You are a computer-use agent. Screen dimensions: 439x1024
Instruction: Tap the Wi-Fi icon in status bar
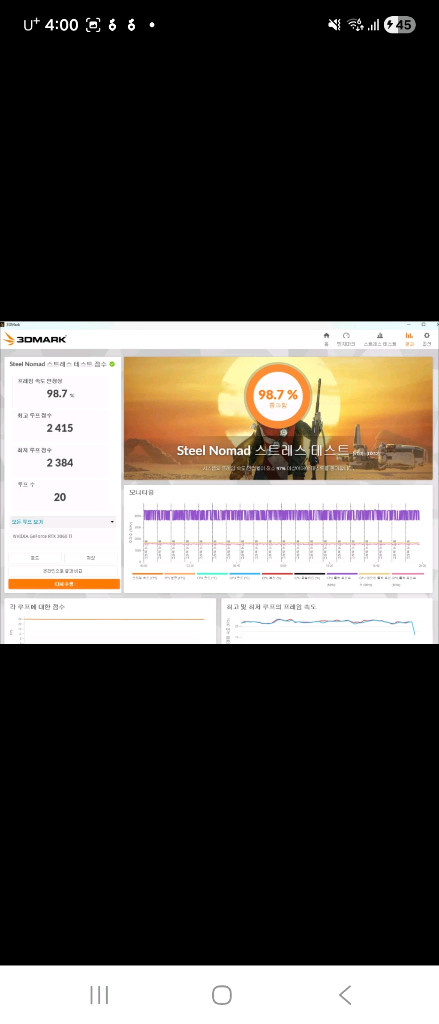[355, 25]
